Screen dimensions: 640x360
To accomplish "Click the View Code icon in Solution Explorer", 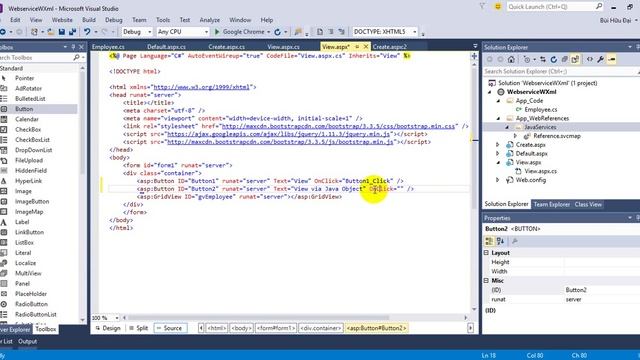I will click(590, 60).
